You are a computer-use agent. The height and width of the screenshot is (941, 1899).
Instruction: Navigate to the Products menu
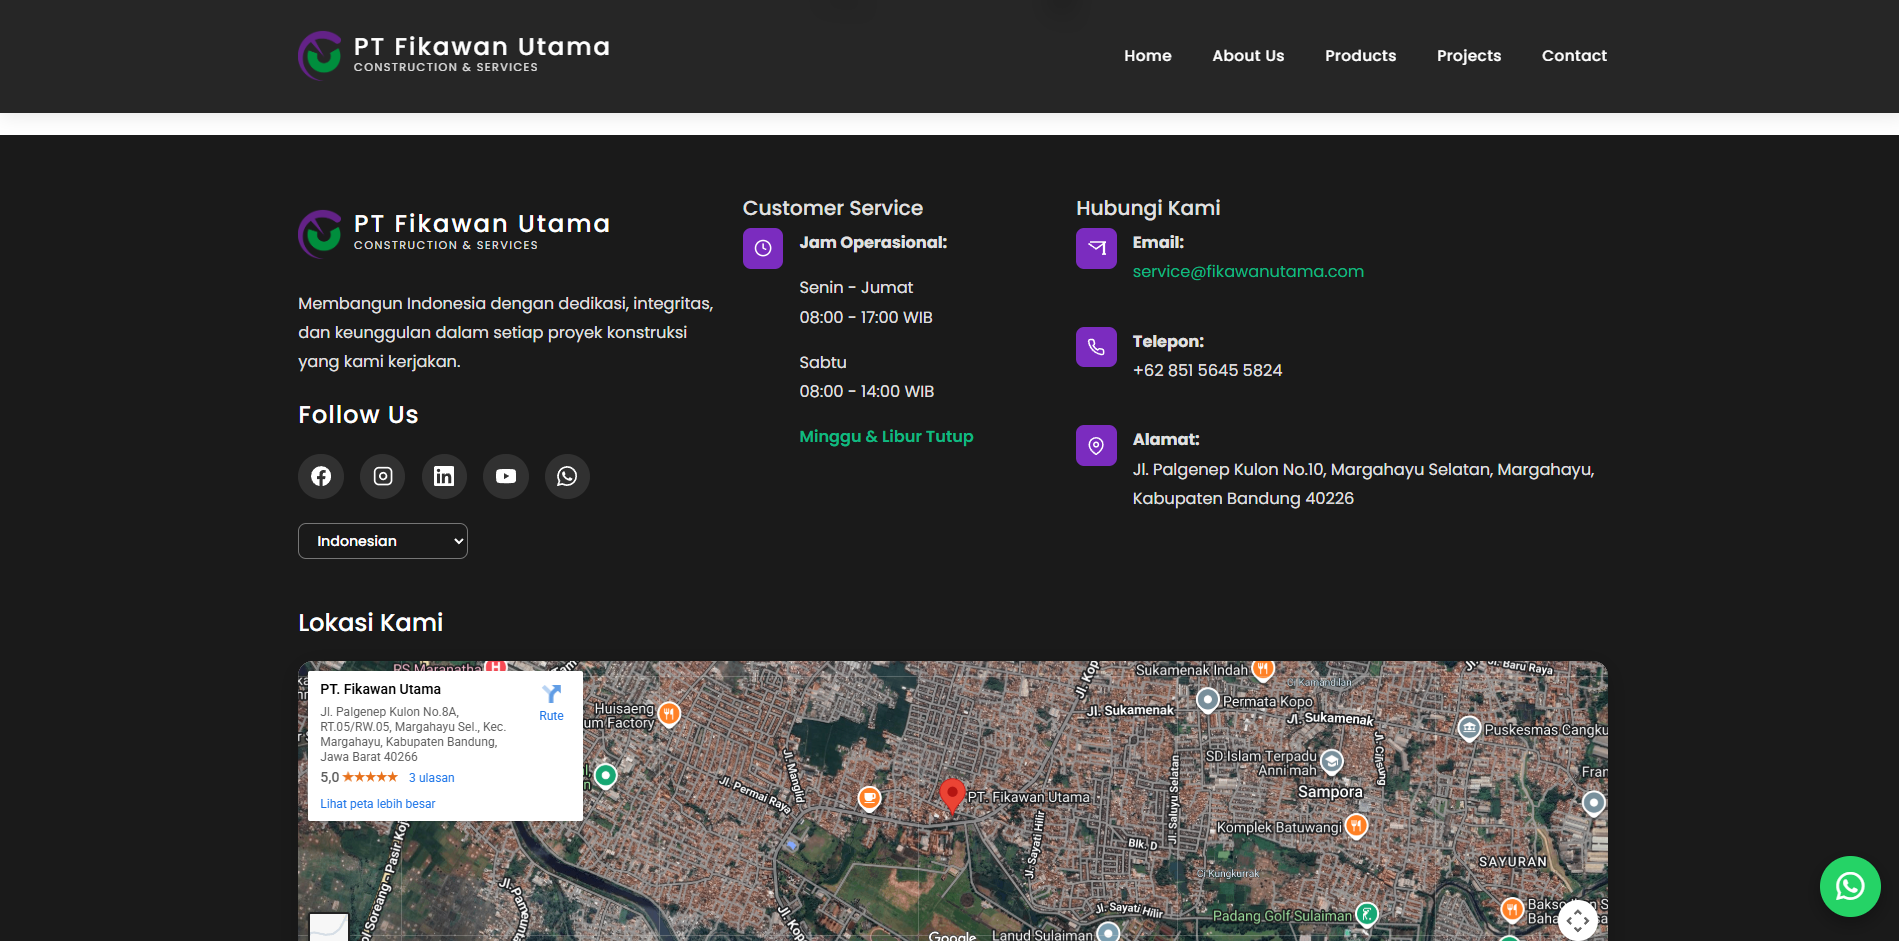point(1360,56)
